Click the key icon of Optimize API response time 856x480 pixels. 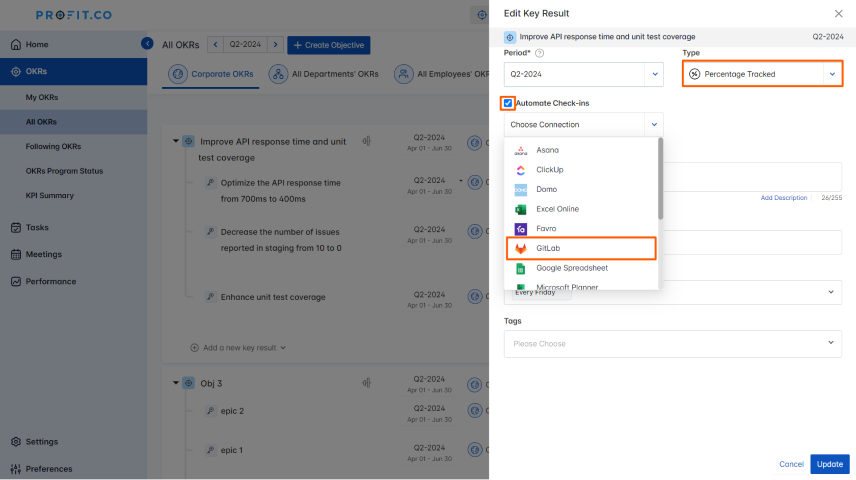(x=210, y=182)
